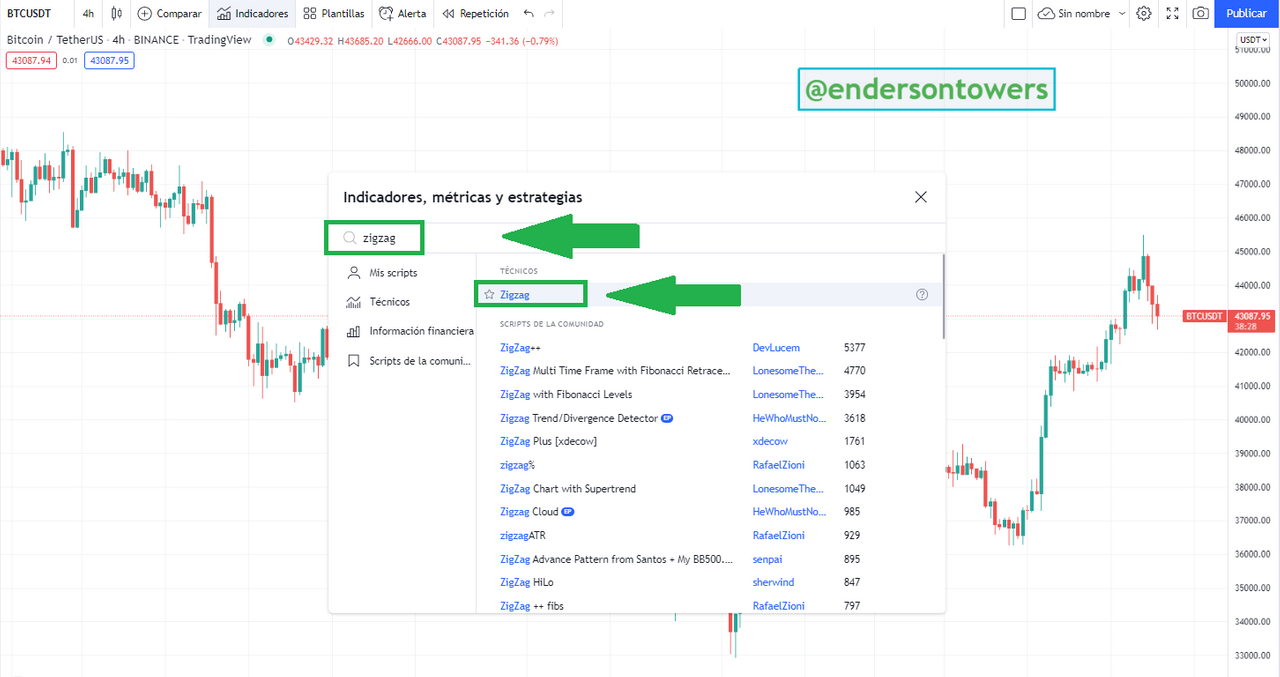Image resolution: width=1280 pixels, height=677 pixels.
Task: Click the 5377 count for ZigZag++
Action: (854, 347)
